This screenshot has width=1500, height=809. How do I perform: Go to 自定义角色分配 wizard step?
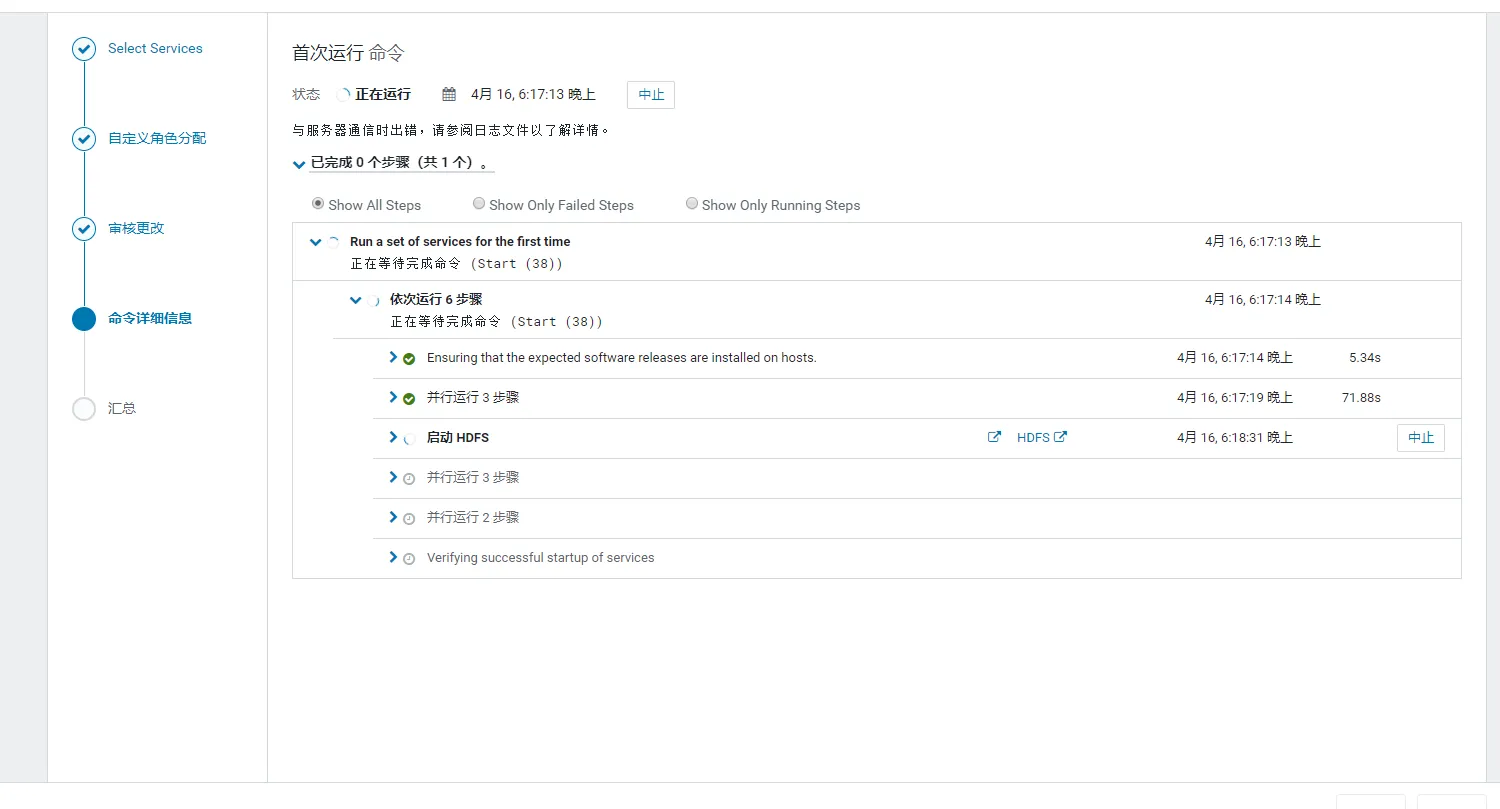pyautogui.click(x=157, y=139)
